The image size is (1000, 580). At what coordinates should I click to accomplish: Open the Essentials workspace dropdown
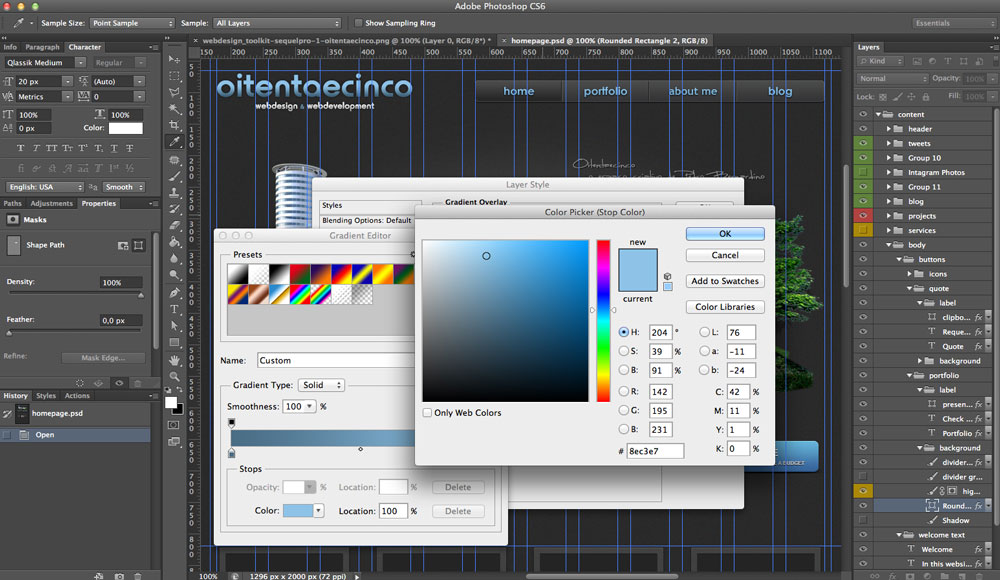pos(953,23)
